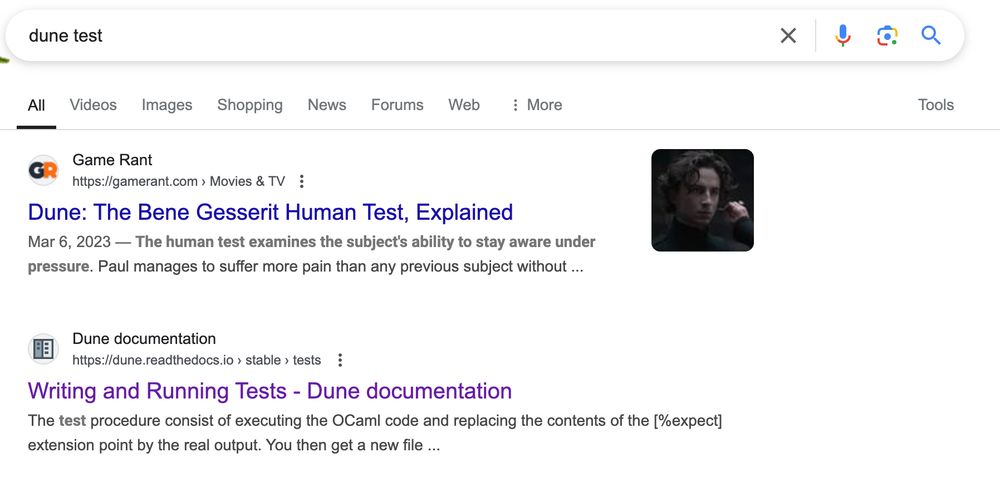Click the 'Dune documentation' site name
1000x483 pixels.
(144, 339)
